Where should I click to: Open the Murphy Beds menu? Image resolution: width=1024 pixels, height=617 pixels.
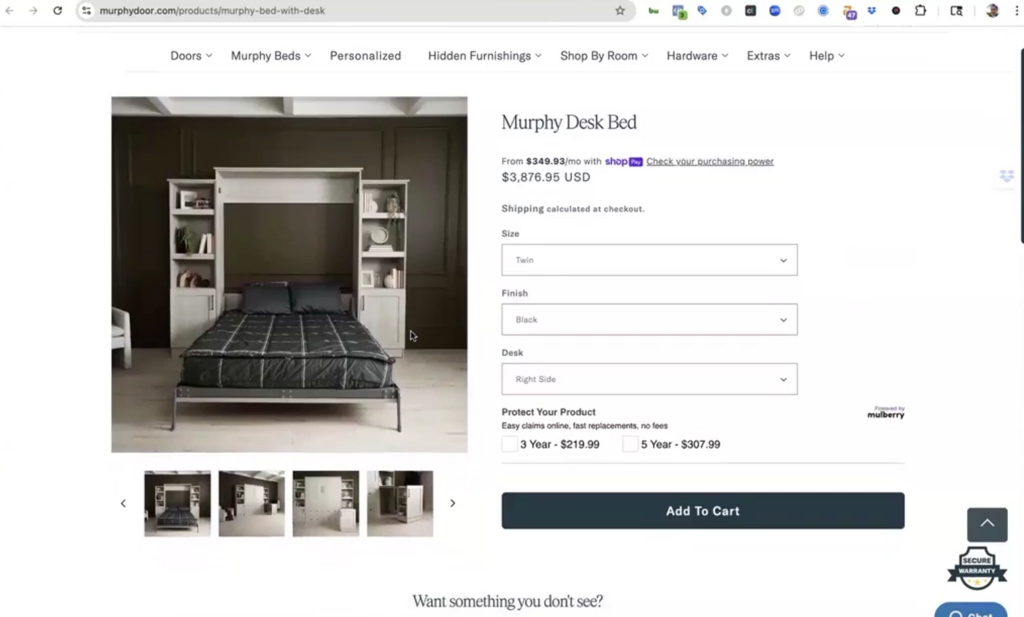[265, 56]
